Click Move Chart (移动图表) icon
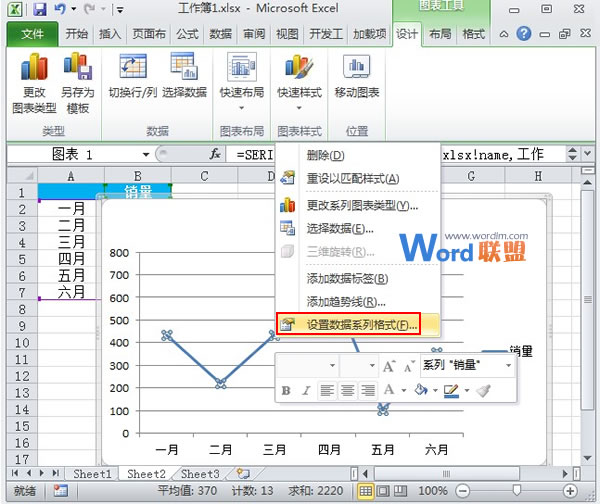600x504 pixels. click(357, 76)
